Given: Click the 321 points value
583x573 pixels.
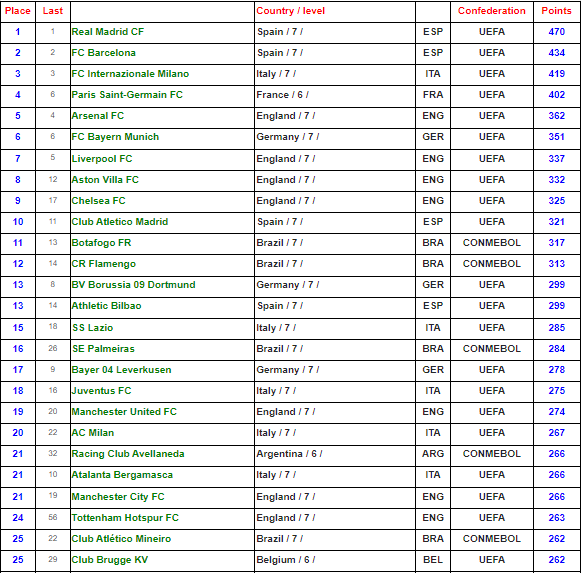Looking at the screenshot, I should [x=556, y=222].
